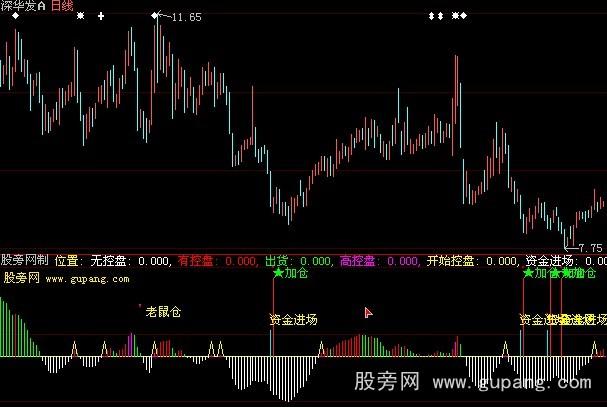The height and width of the screenshot is (407, 607).
Task: Click the 无控盘: 0.000 readout
Action: tap(130, 261)
